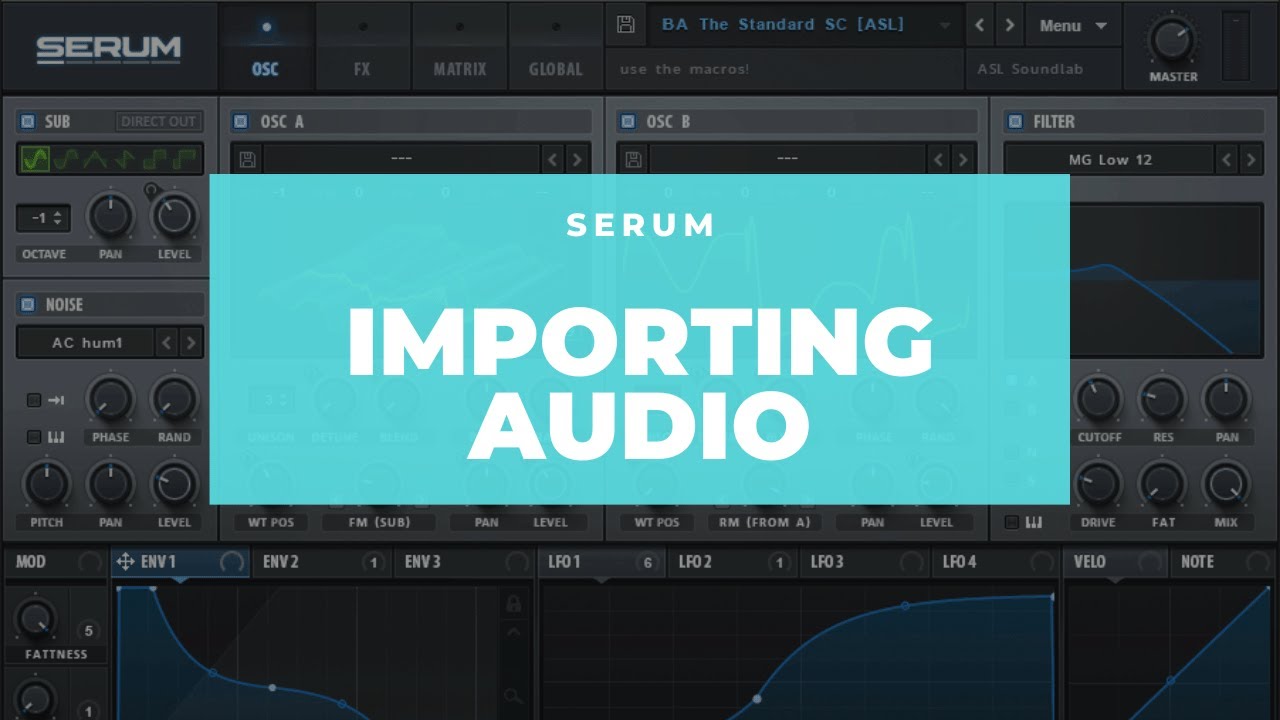Viewport: 1280px width, 720px height.
Task: Choose the last pulse-shaped sub waveform icon
Action: pyautogui.click(x=185, y=159)
